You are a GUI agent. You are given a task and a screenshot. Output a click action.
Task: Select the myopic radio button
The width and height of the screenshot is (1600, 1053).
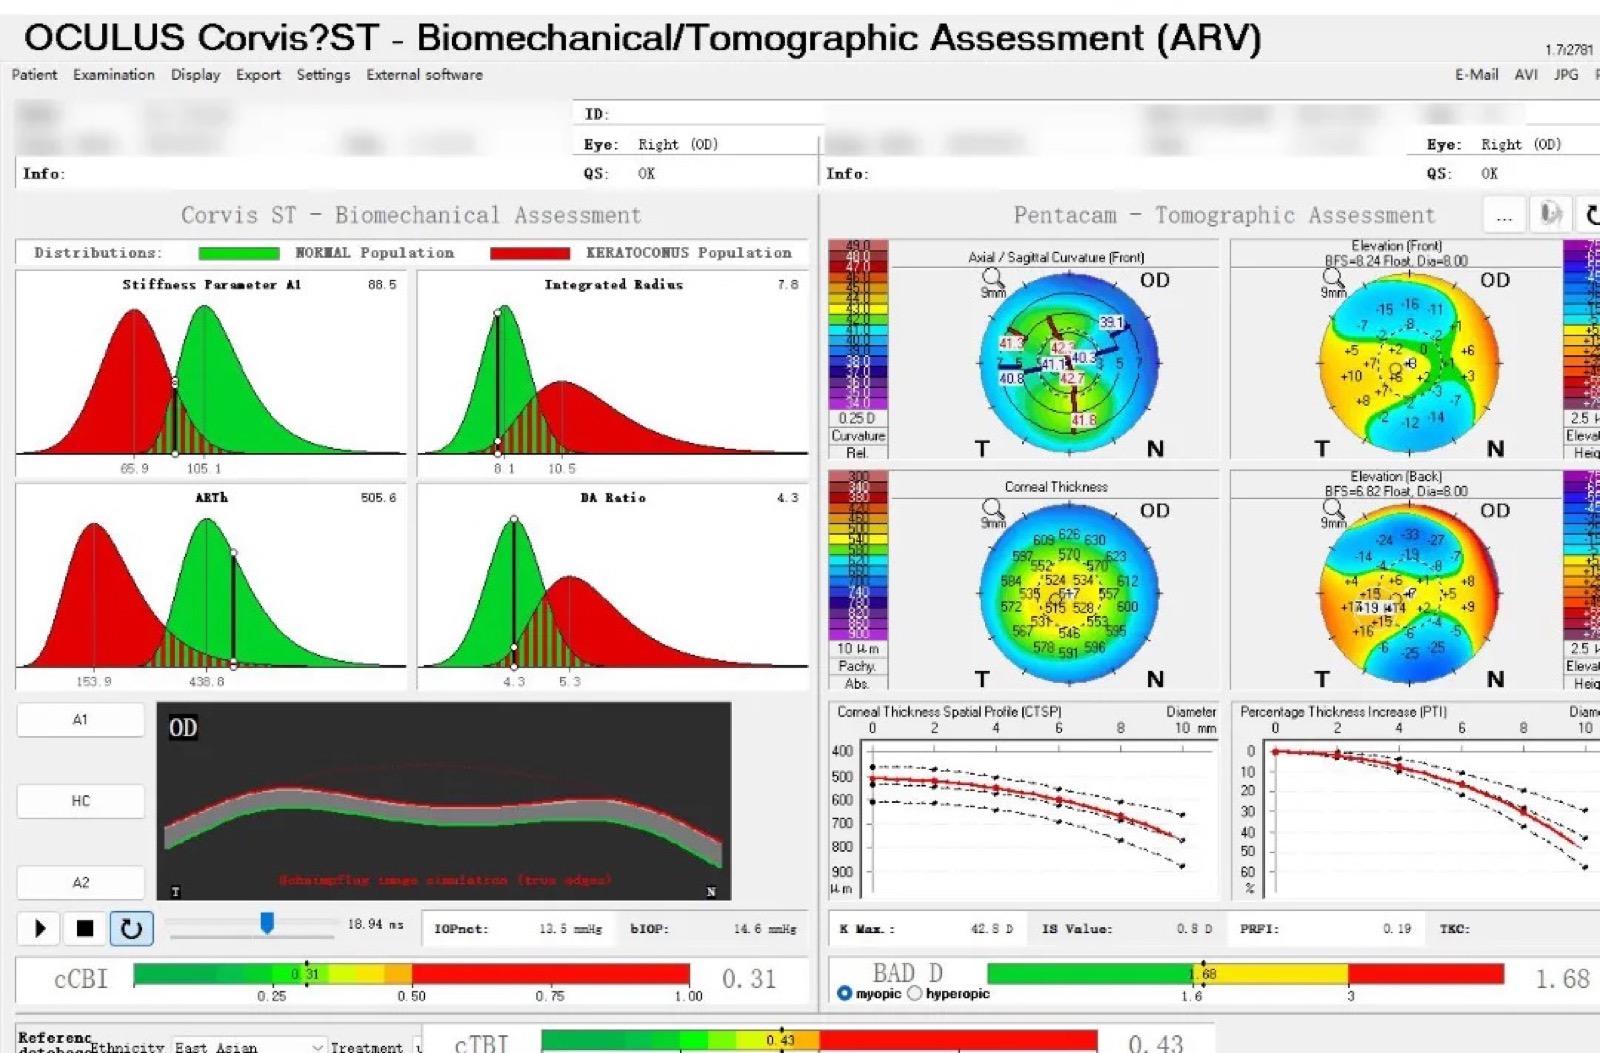(844, 993)
